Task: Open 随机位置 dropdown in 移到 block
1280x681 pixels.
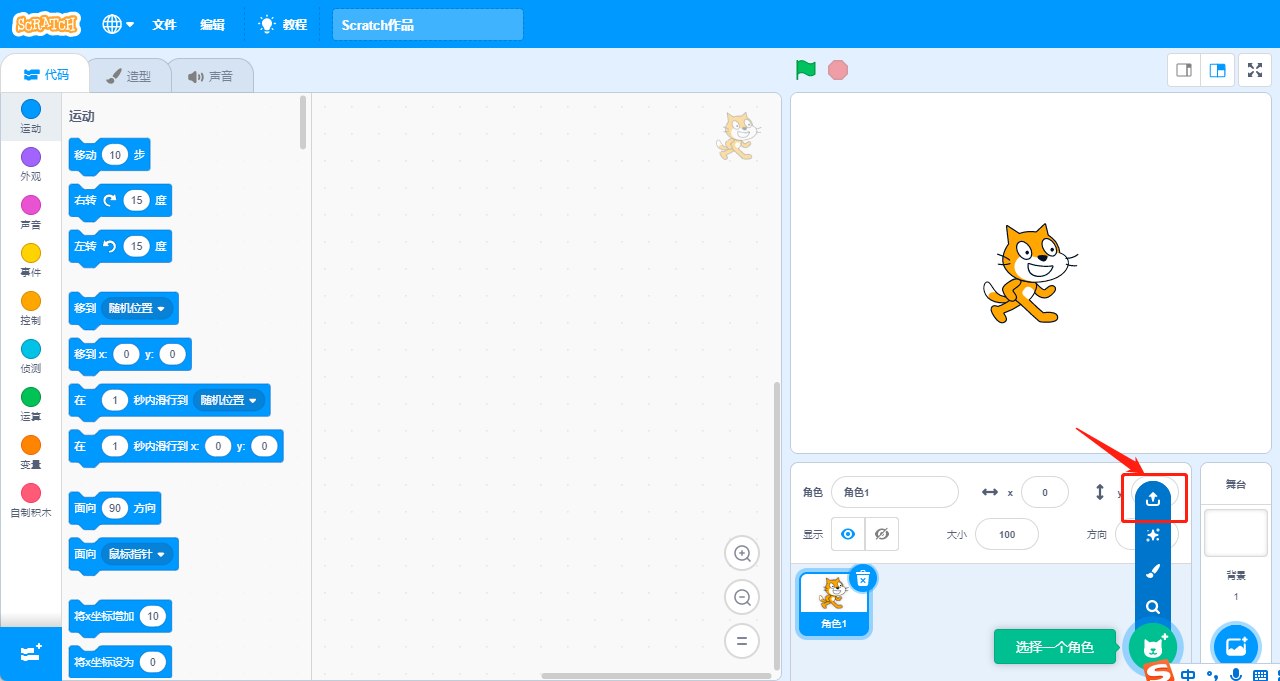Action: 137,308
